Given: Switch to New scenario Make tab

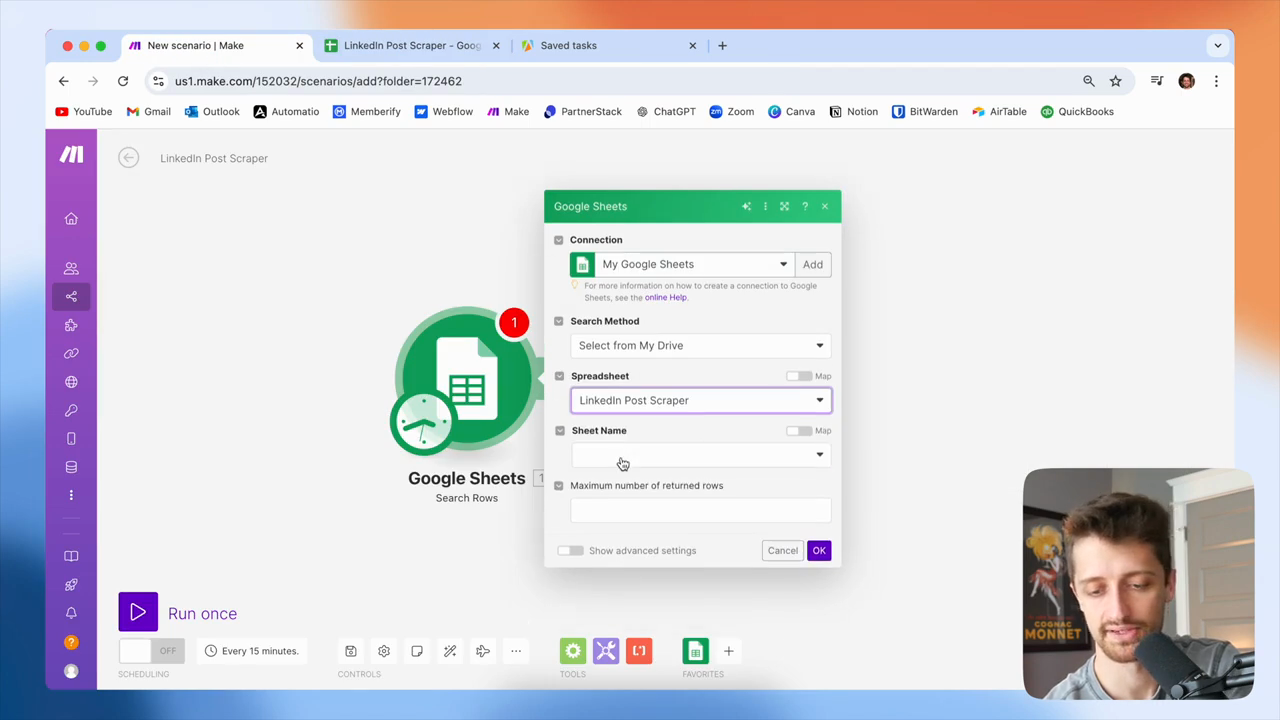Looking at the screenshot, I should [x=216, y=45].
